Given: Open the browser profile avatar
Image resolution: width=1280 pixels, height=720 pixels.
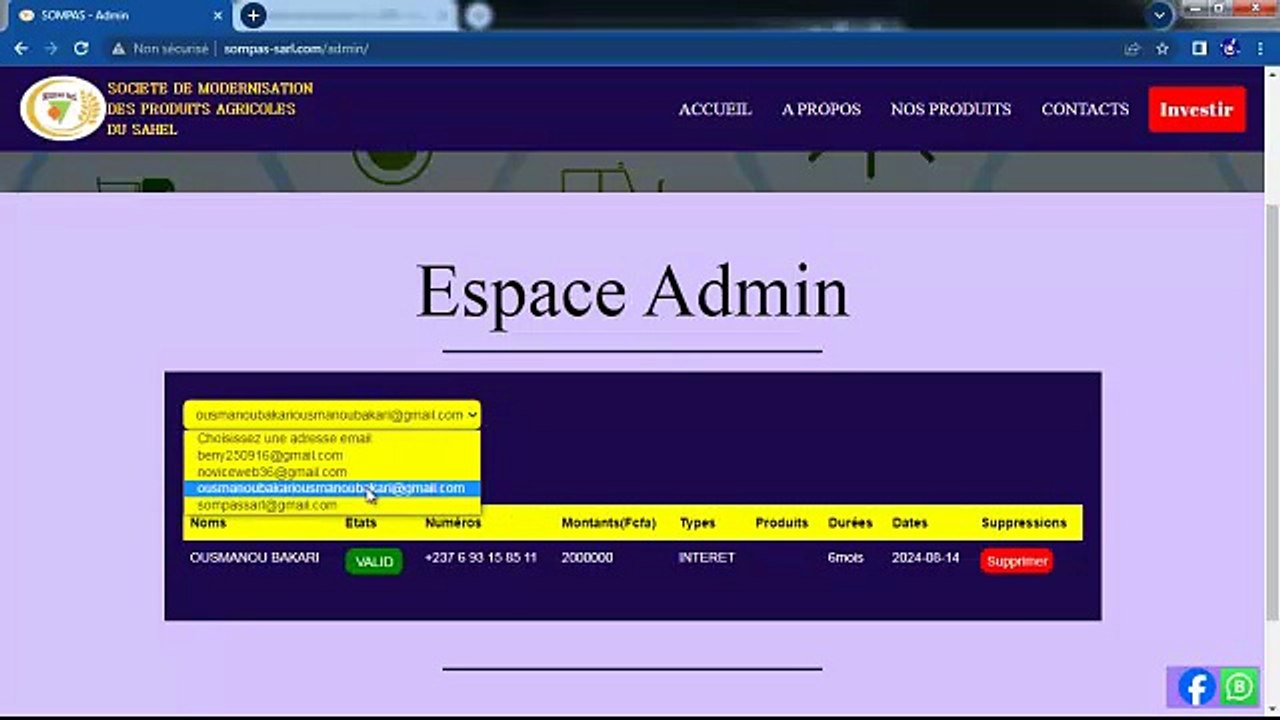Looking at the screenshot, I should tap(1230, 48).
